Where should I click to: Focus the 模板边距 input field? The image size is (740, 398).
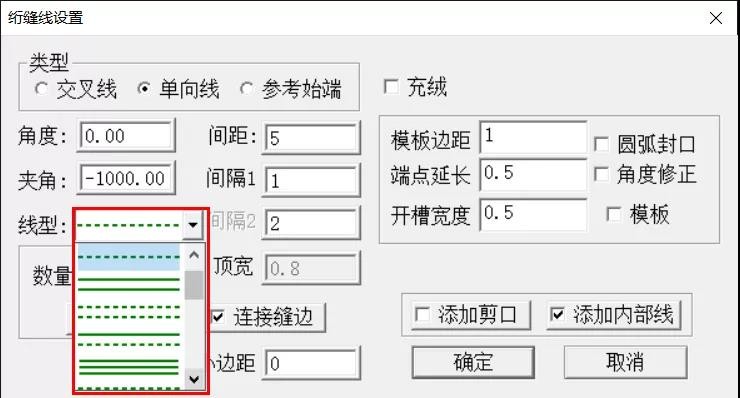click(533, 137)
